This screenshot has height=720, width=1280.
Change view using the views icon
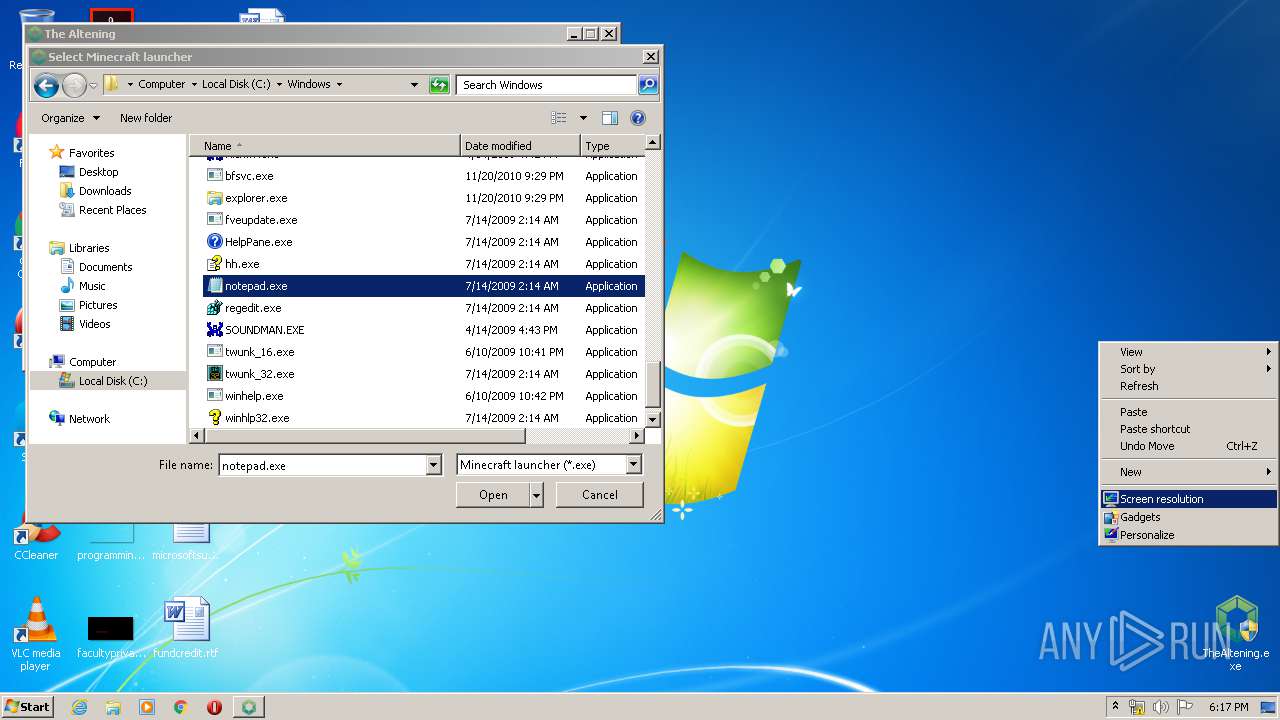pyautogui.click(x=559, y=118)
